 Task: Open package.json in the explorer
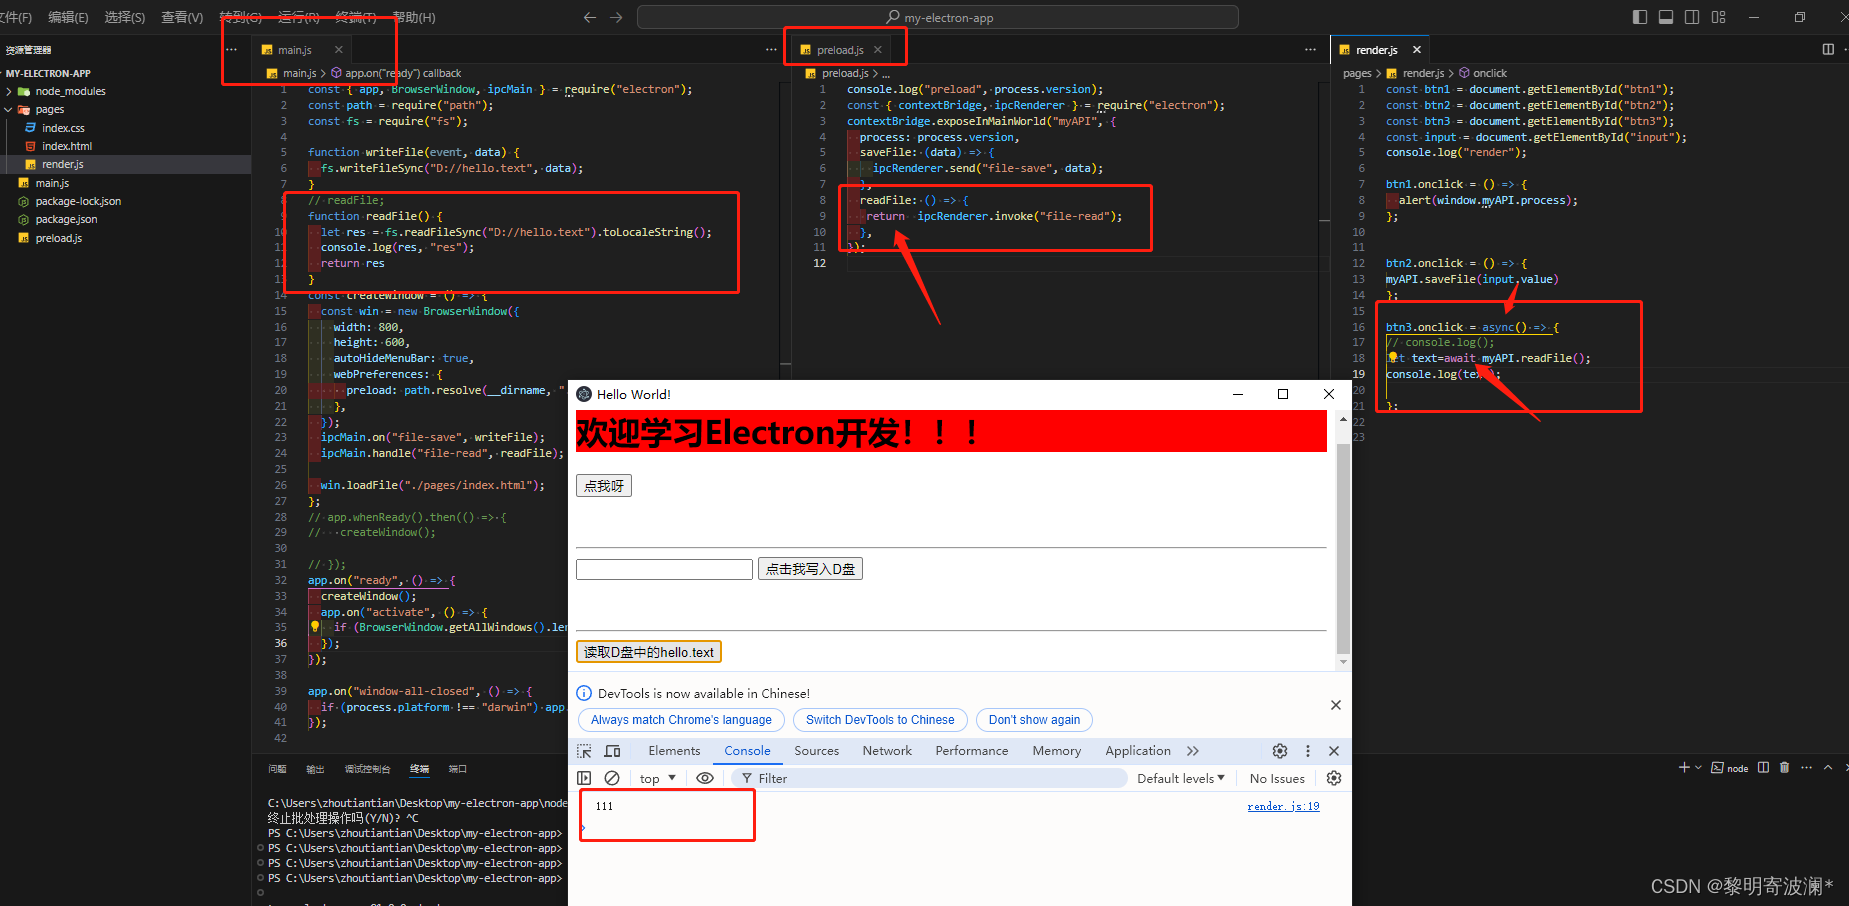pyautogui.click(x=66, y=219)
